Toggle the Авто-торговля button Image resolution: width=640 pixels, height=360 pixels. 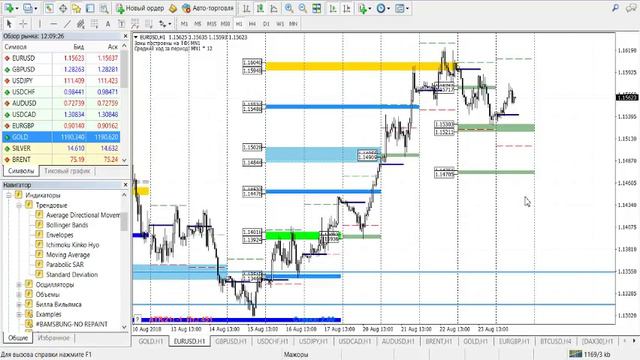208,8
